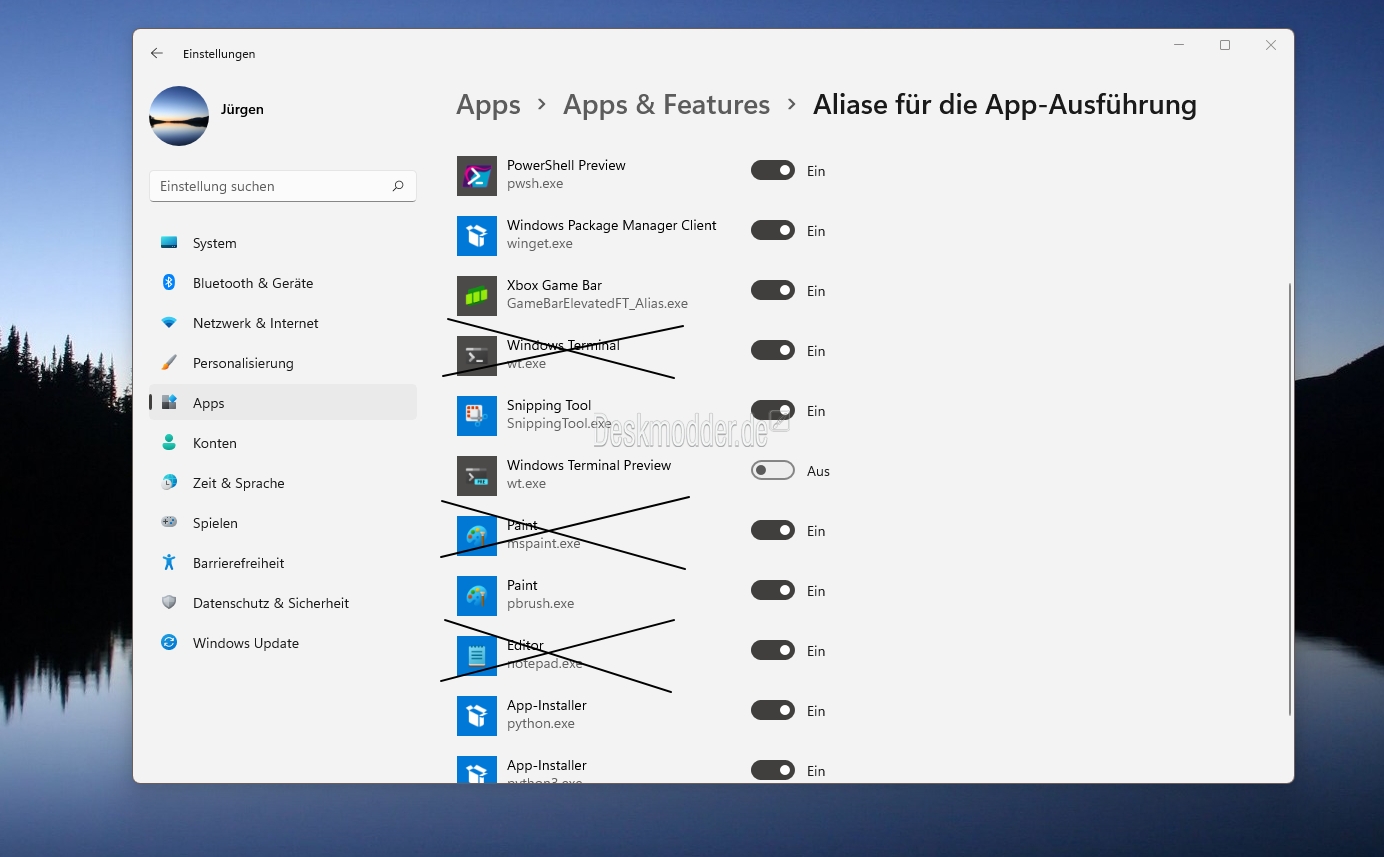Maximize the Einstellungen window
This screenshot has width=1384, height=857.
pos(1225,45)
